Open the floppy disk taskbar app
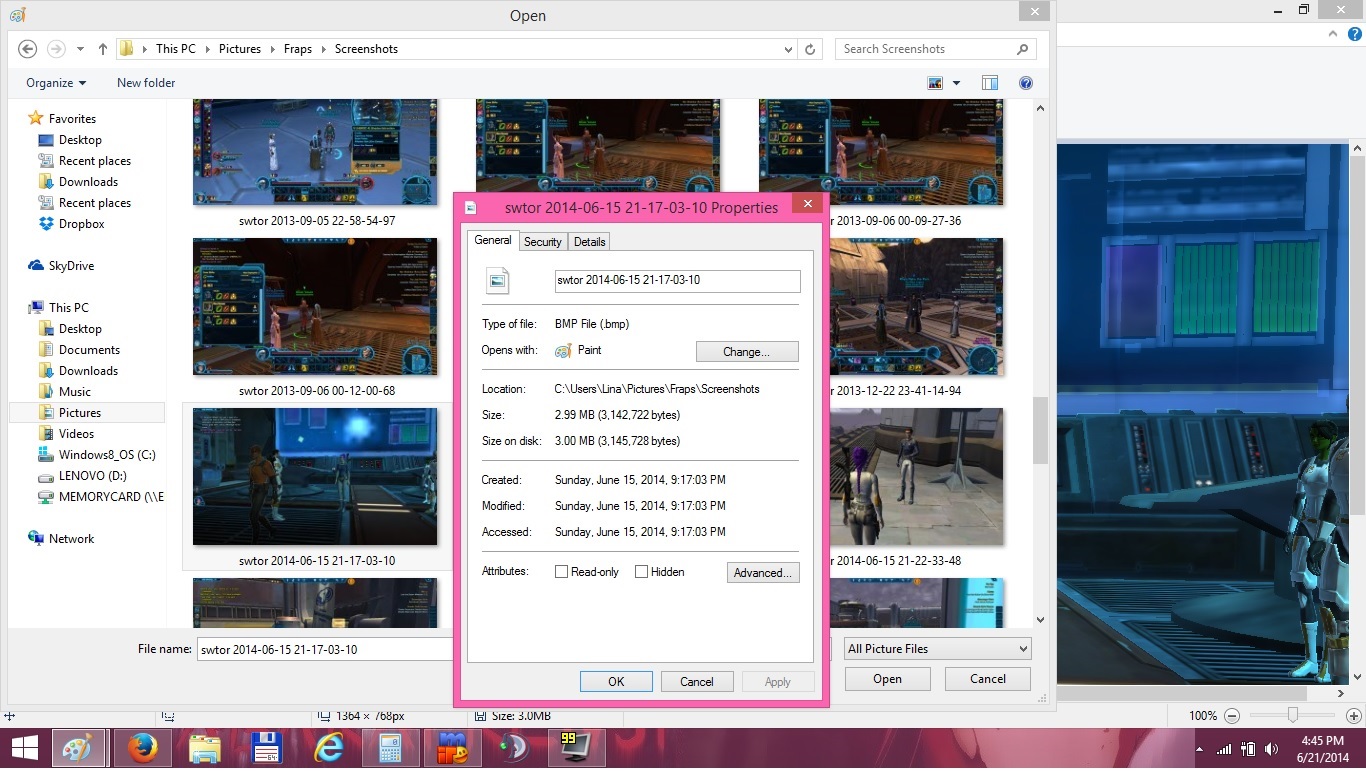1366x771 pixels. pos(266,748)
